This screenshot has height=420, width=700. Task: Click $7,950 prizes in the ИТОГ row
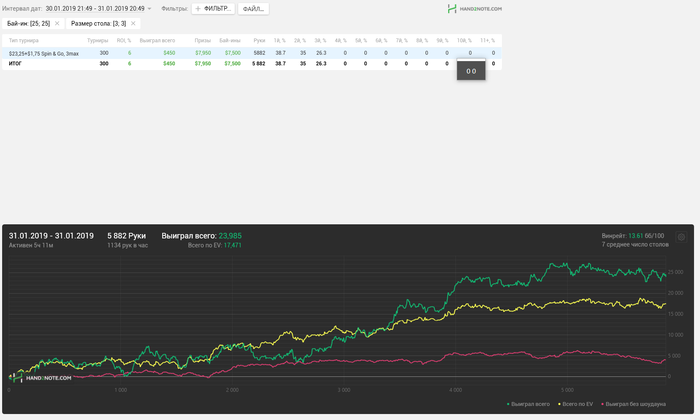coord(203,63)
